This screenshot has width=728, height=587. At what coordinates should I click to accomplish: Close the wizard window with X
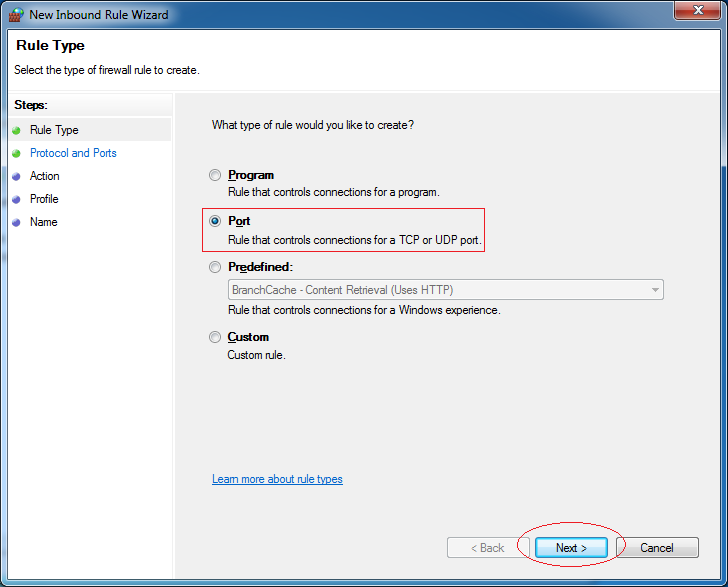[697, 10]
